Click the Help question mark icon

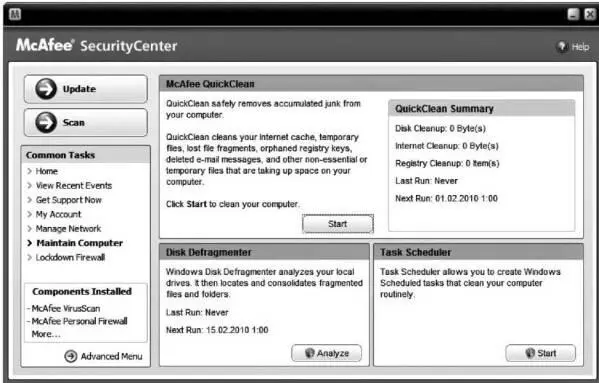pos(562,47)
